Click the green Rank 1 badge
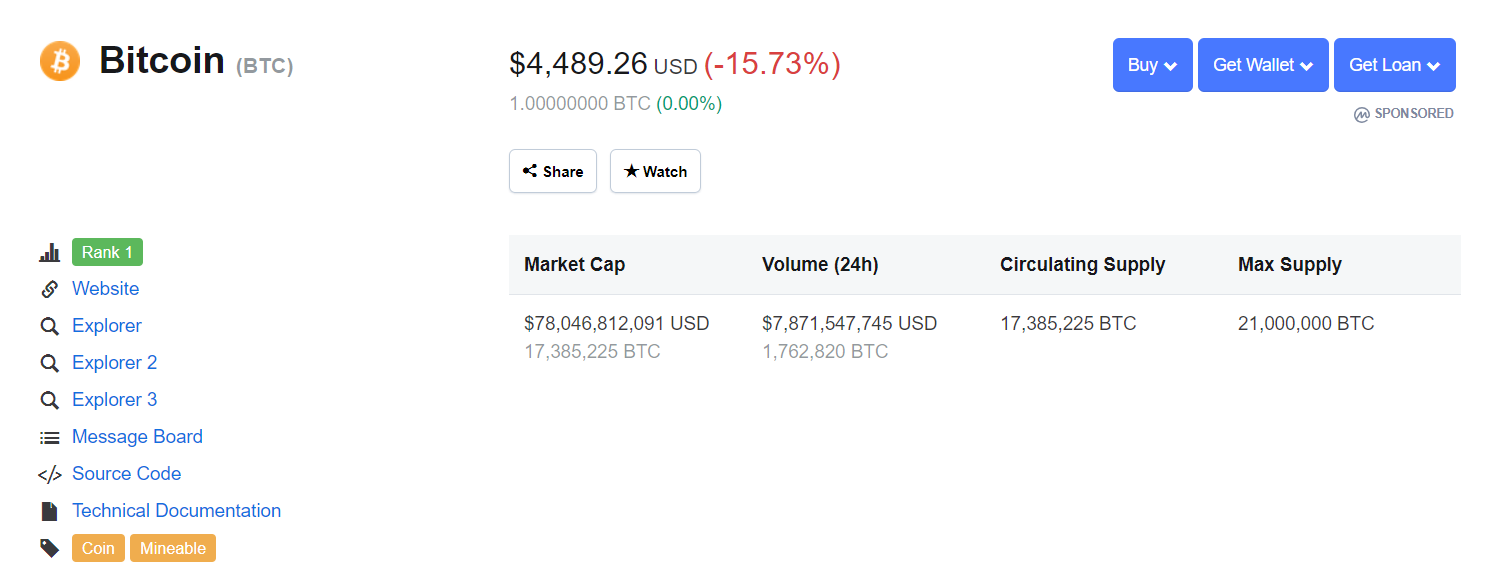Image resolution: width=1501 pixels, height=586 pixels. [107, 252]
